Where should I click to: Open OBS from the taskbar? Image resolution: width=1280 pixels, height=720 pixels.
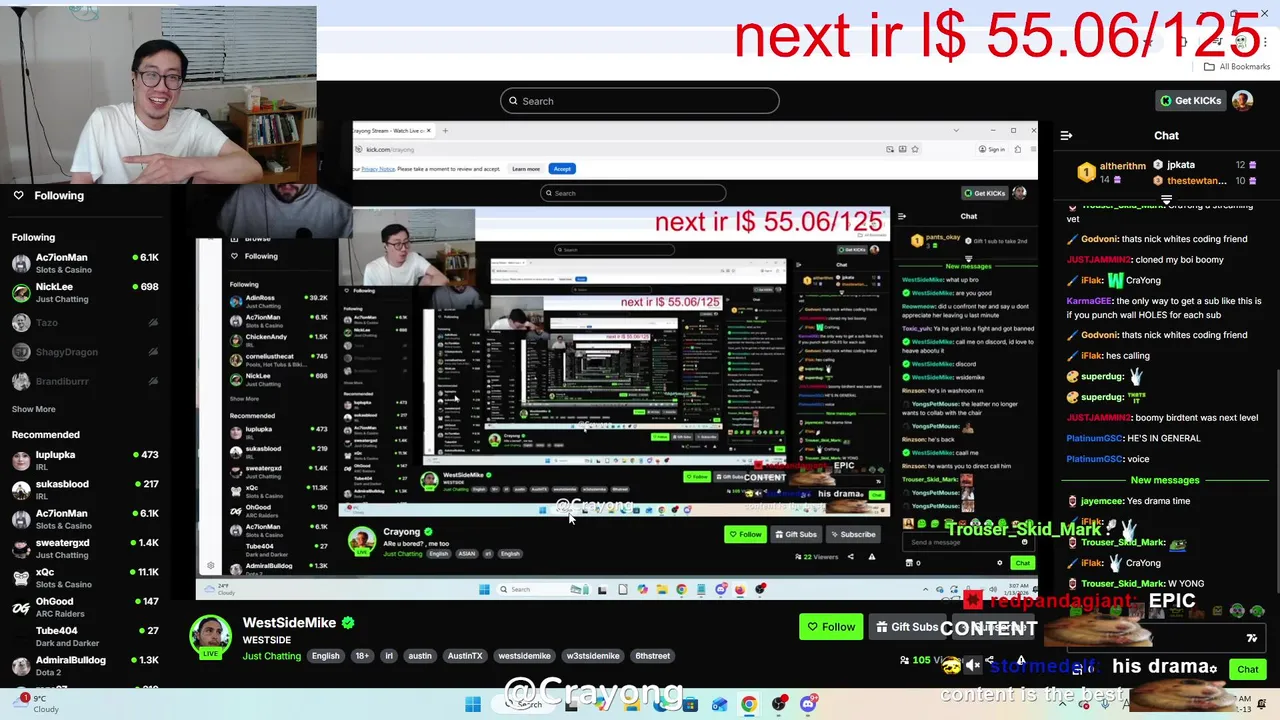click(778, 704)
